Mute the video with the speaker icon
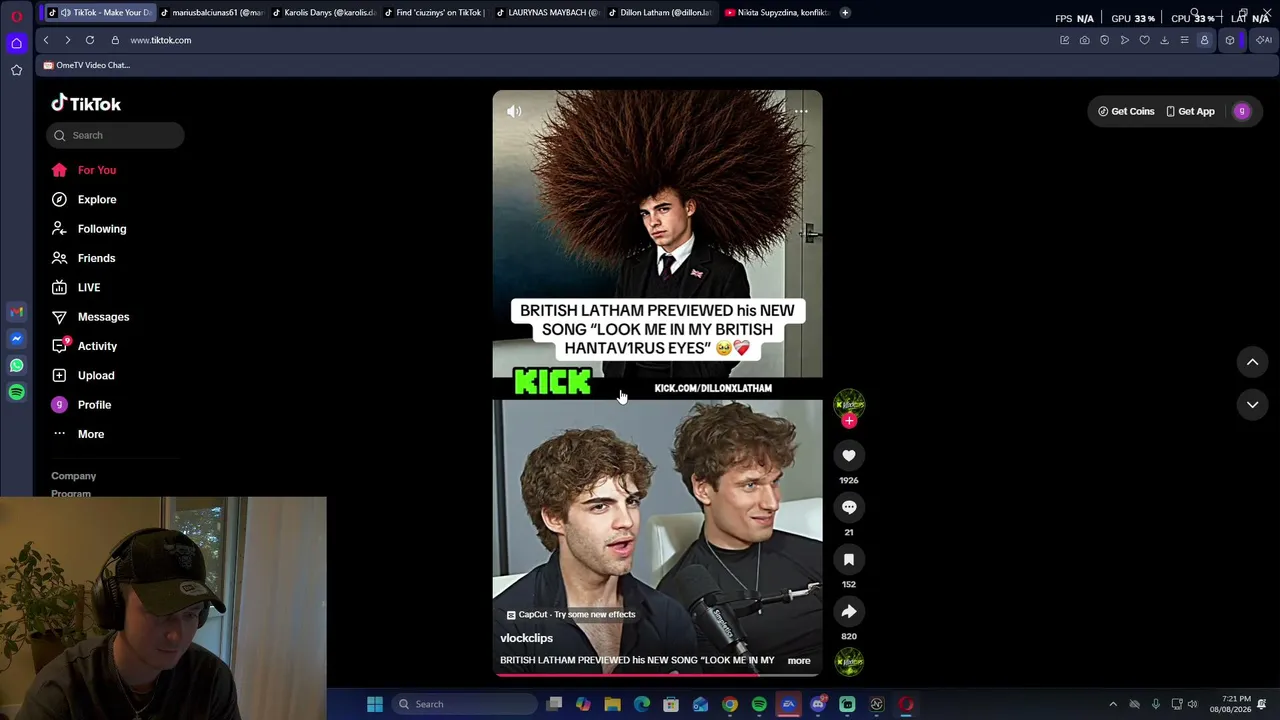Image resolution: width=1280 pixels, height=720 pixels. tap(514, 111)
